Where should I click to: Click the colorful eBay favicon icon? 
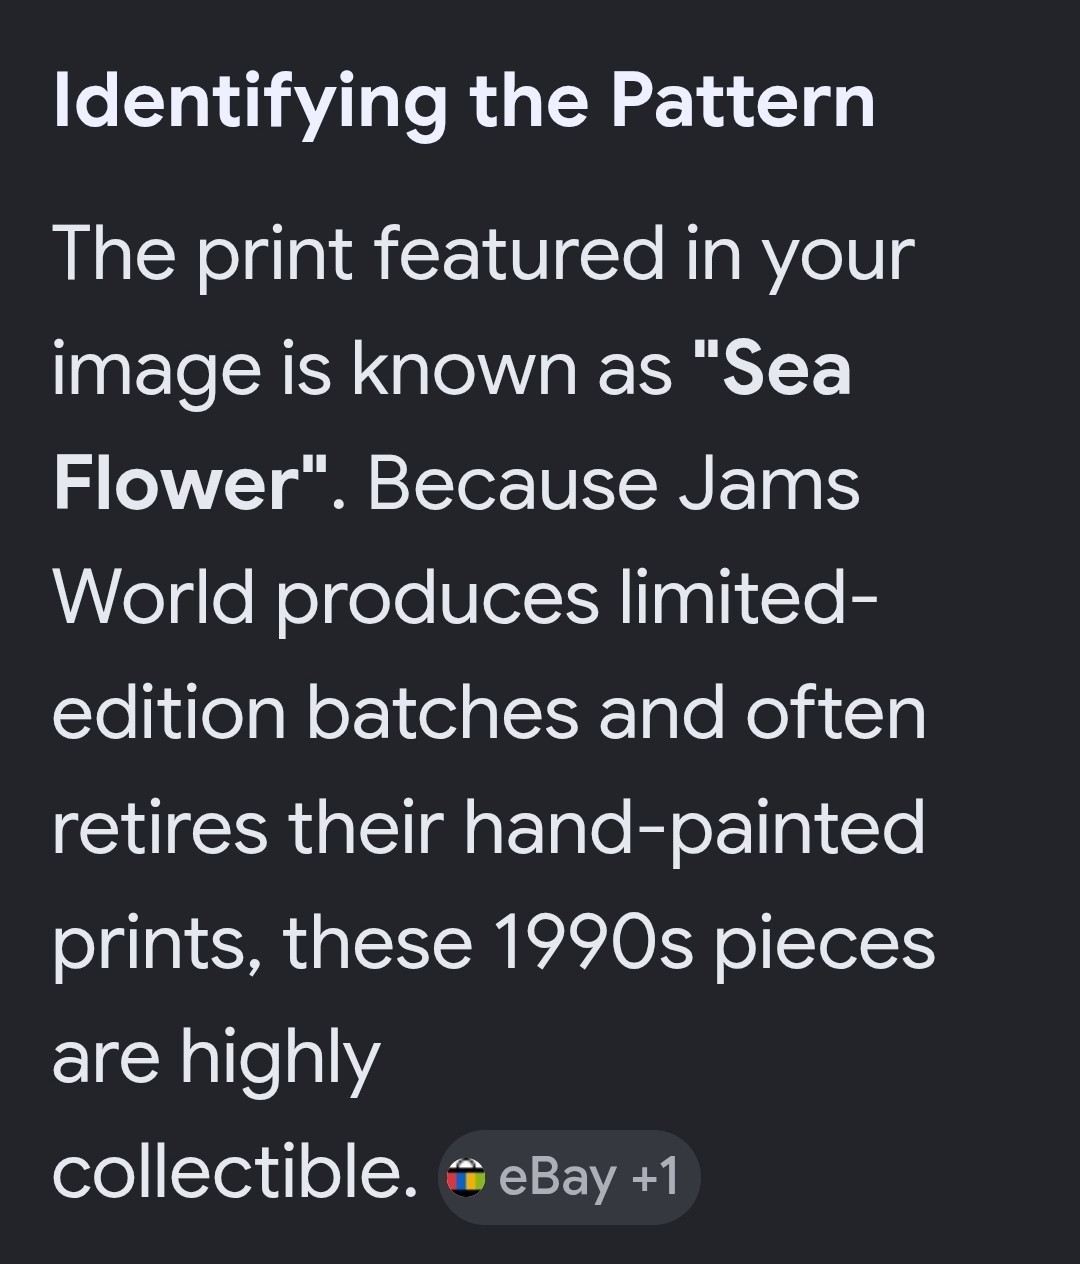(465, 1177)
